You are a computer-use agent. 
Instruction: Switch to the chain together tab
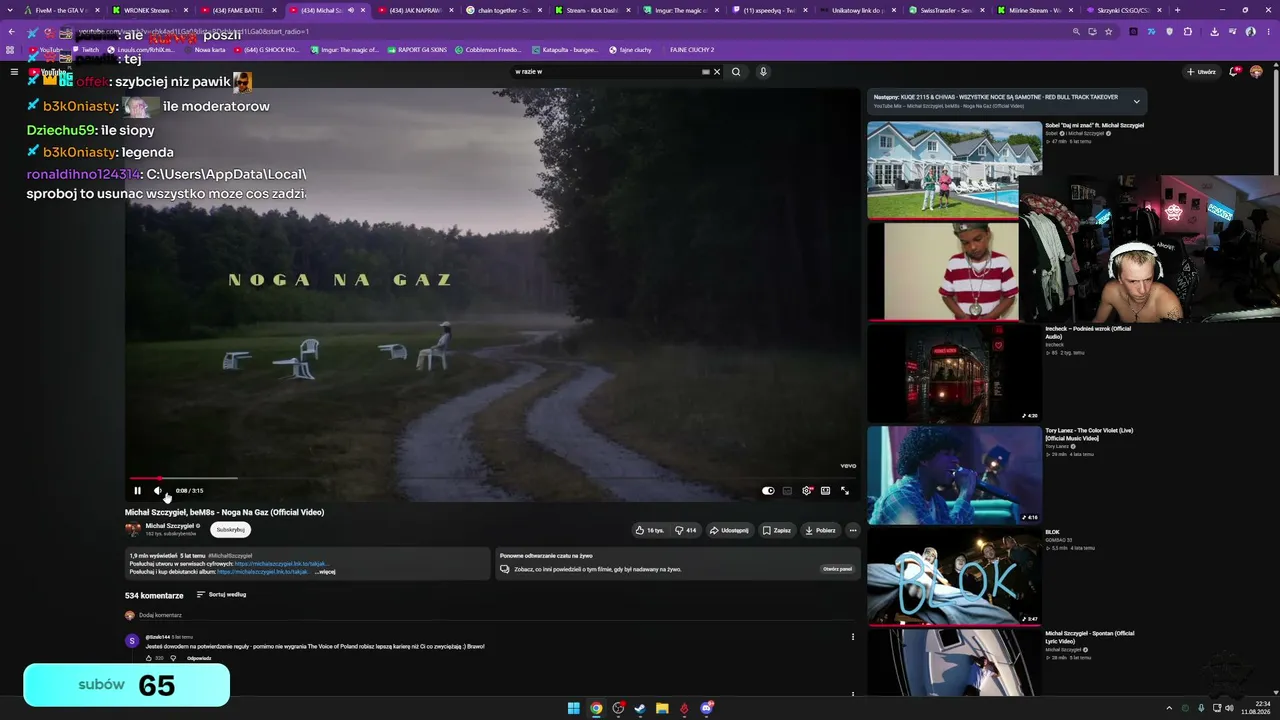pyautogui.click(x=503, y=10)
